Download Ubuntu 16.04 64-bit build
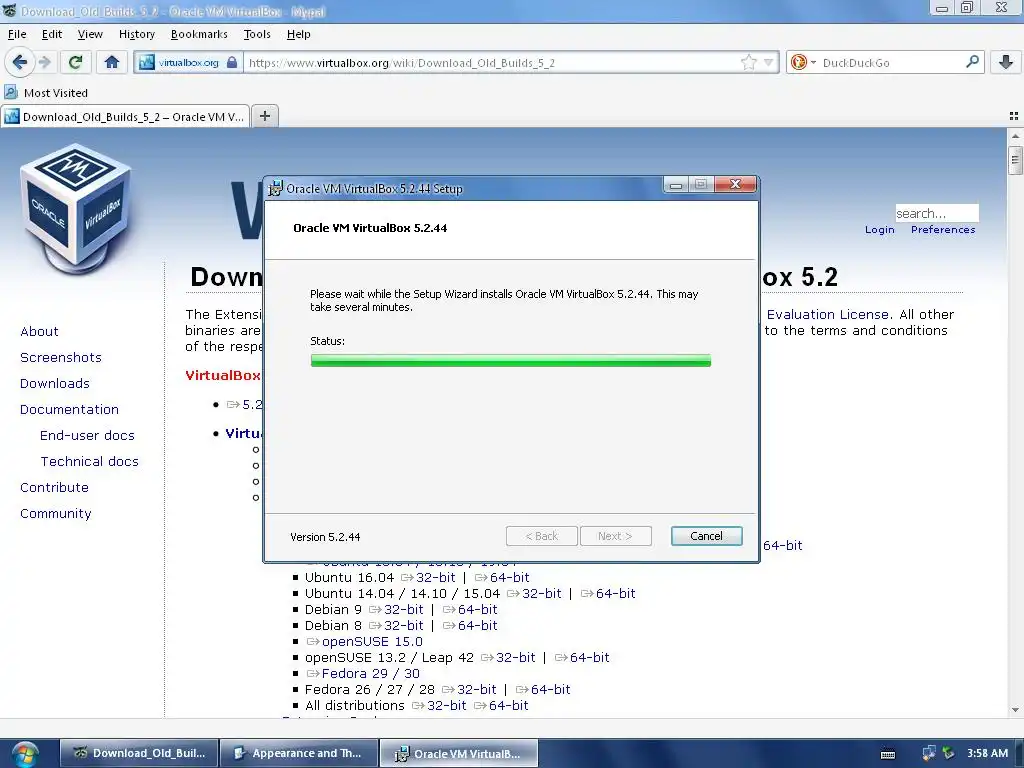 [502, 577]
